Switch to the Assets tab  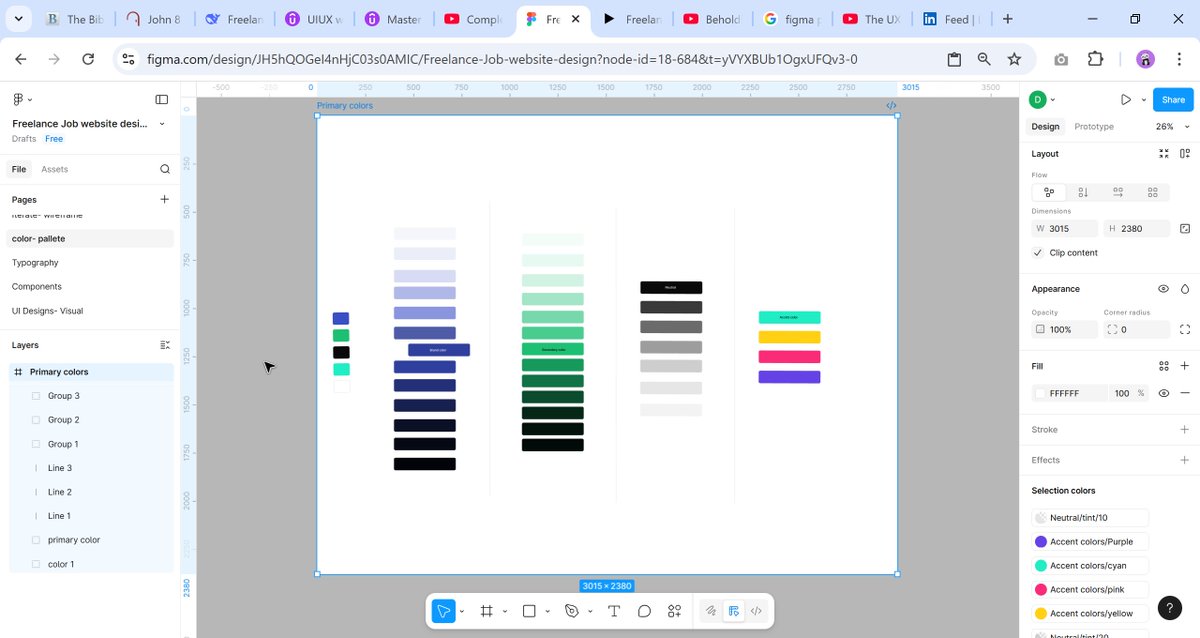click(x=56, y=169)
